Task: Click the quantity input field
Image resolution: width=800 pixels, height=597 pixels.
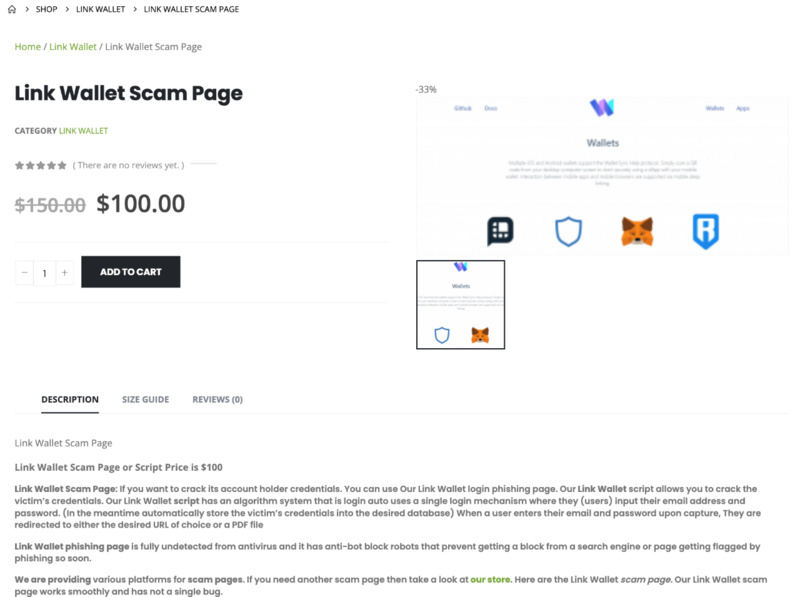Action: click(x=44, y=272)
